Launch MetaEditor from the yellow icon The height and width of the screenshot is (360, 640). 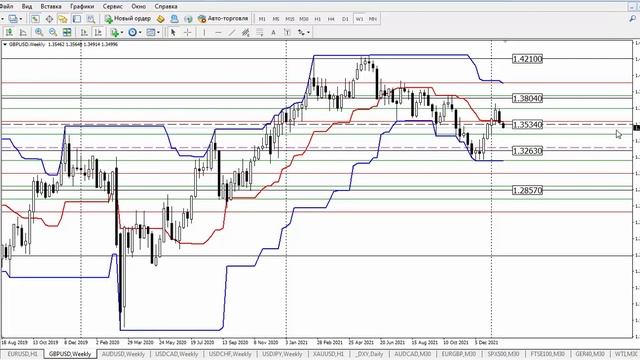tap(160, 19)
